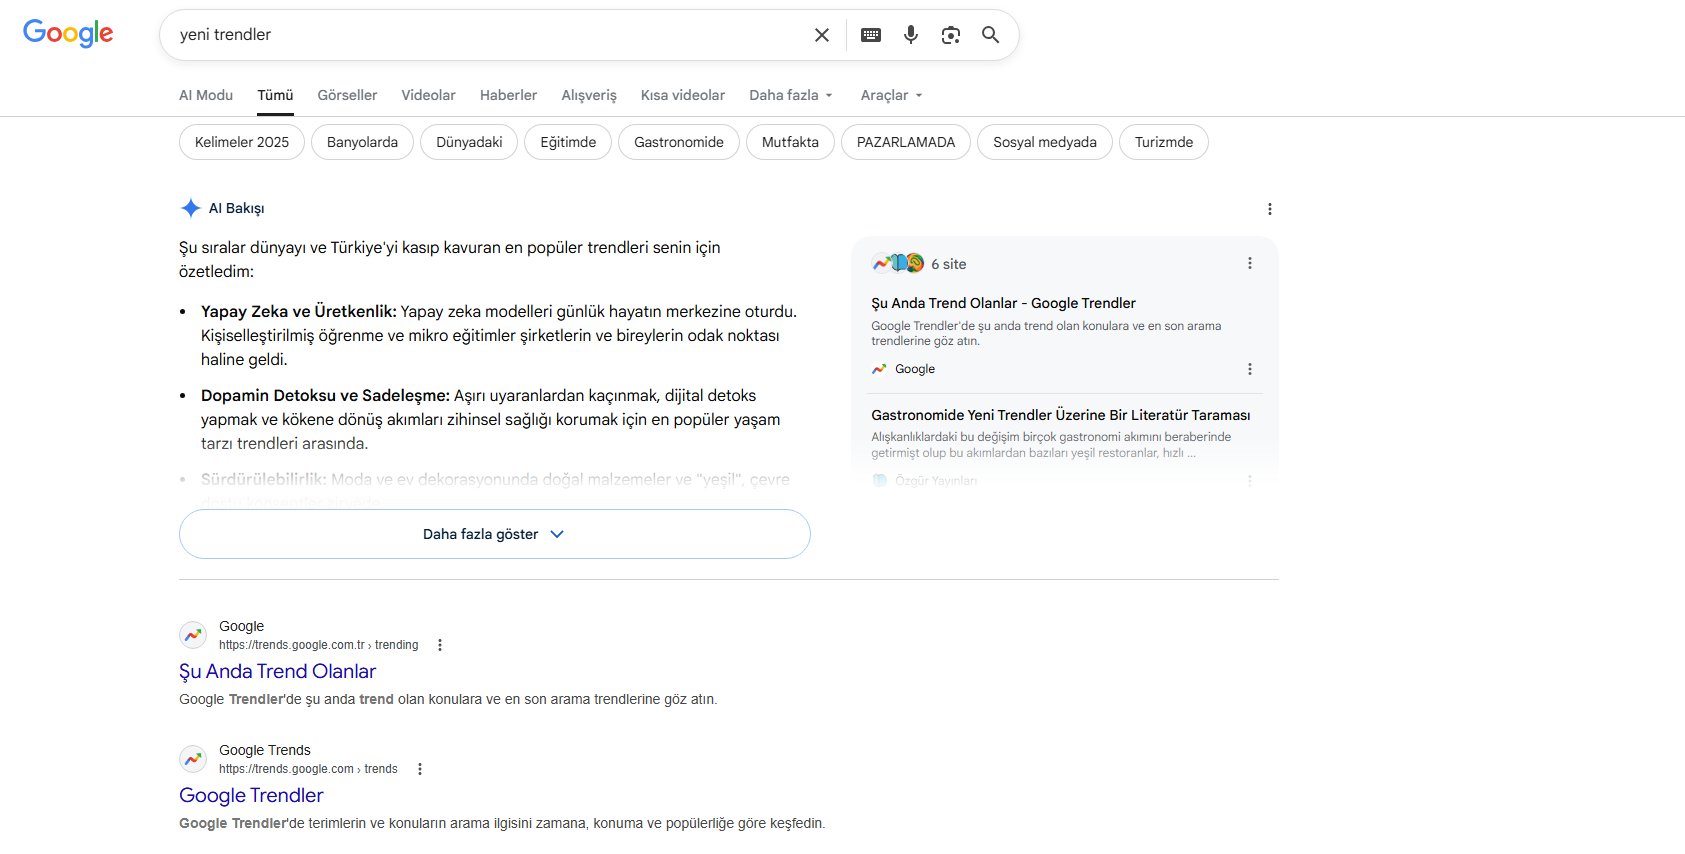Screen dimensions: 1685x854
Task: Open options for trends.google.com result
Action: (x=420, y=769)
